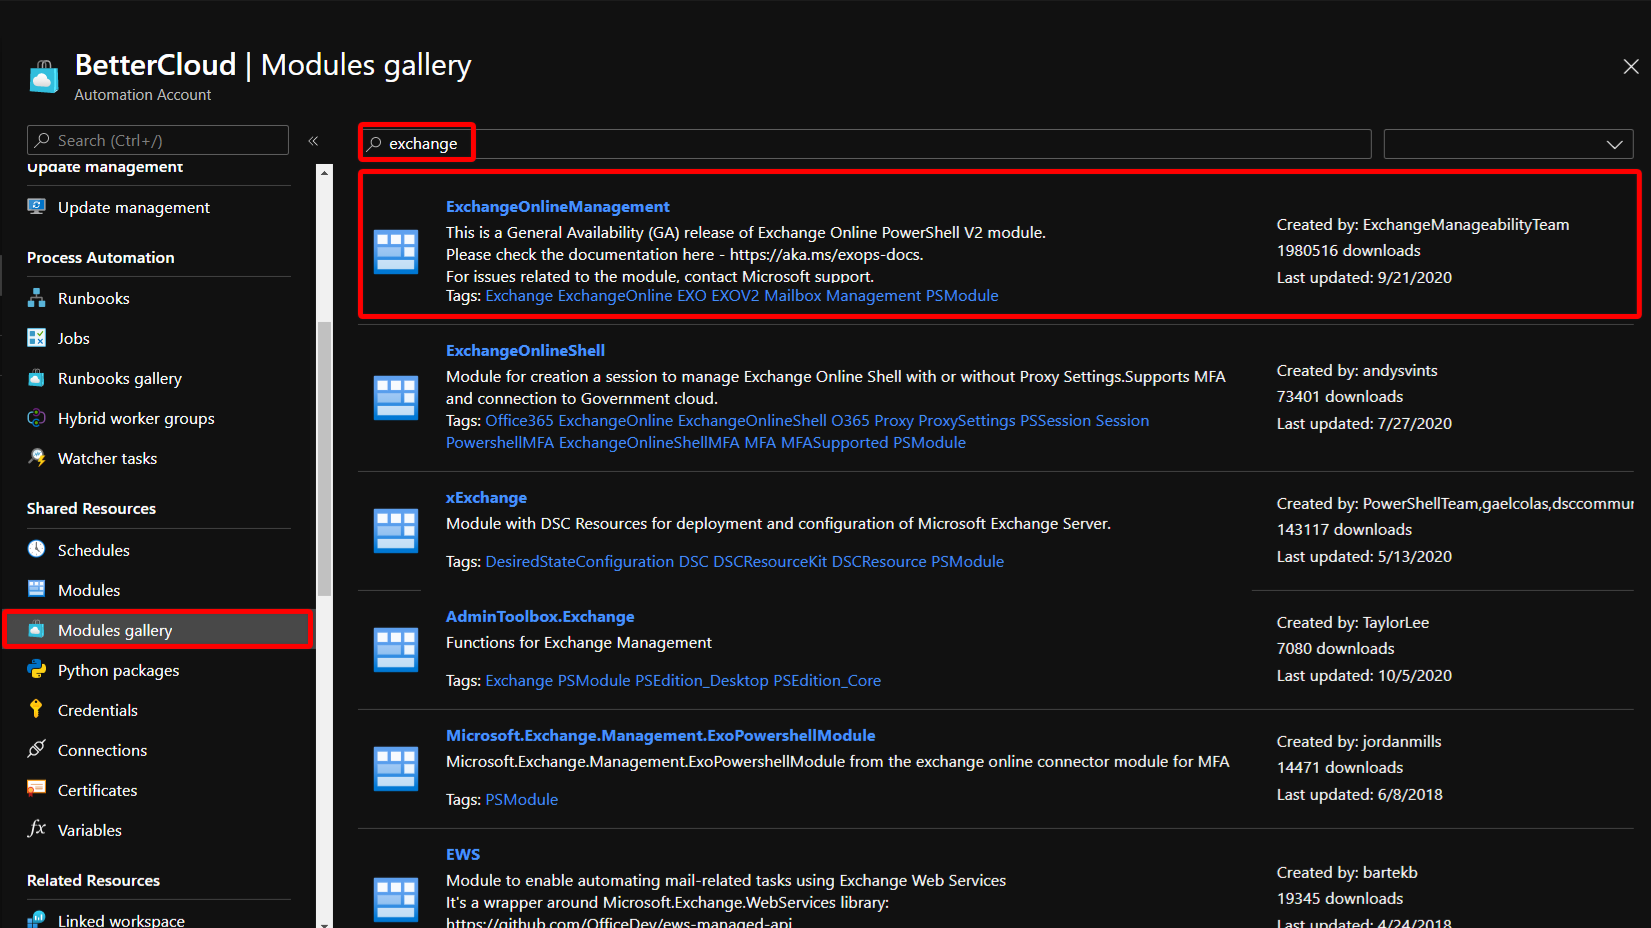1651x928 pixels.
Task: Click the Certificates icon in sidebar
Action: (x=37, y=789)
